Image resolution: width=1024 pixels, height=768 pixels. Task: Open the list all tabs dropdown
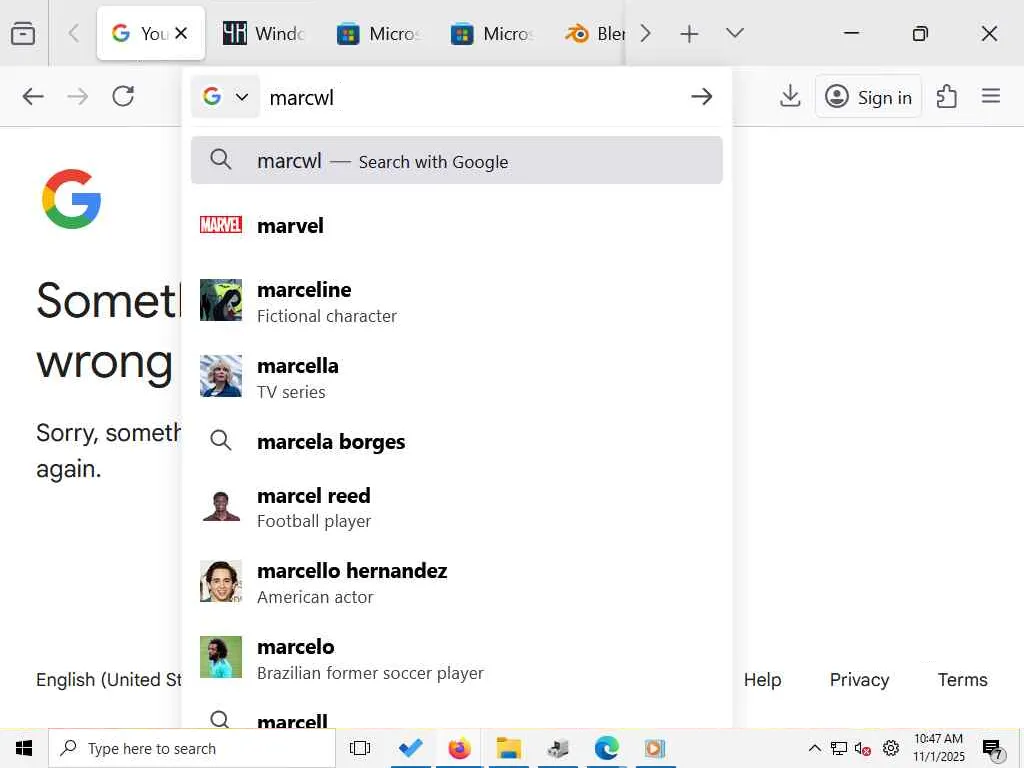(735, 34)
